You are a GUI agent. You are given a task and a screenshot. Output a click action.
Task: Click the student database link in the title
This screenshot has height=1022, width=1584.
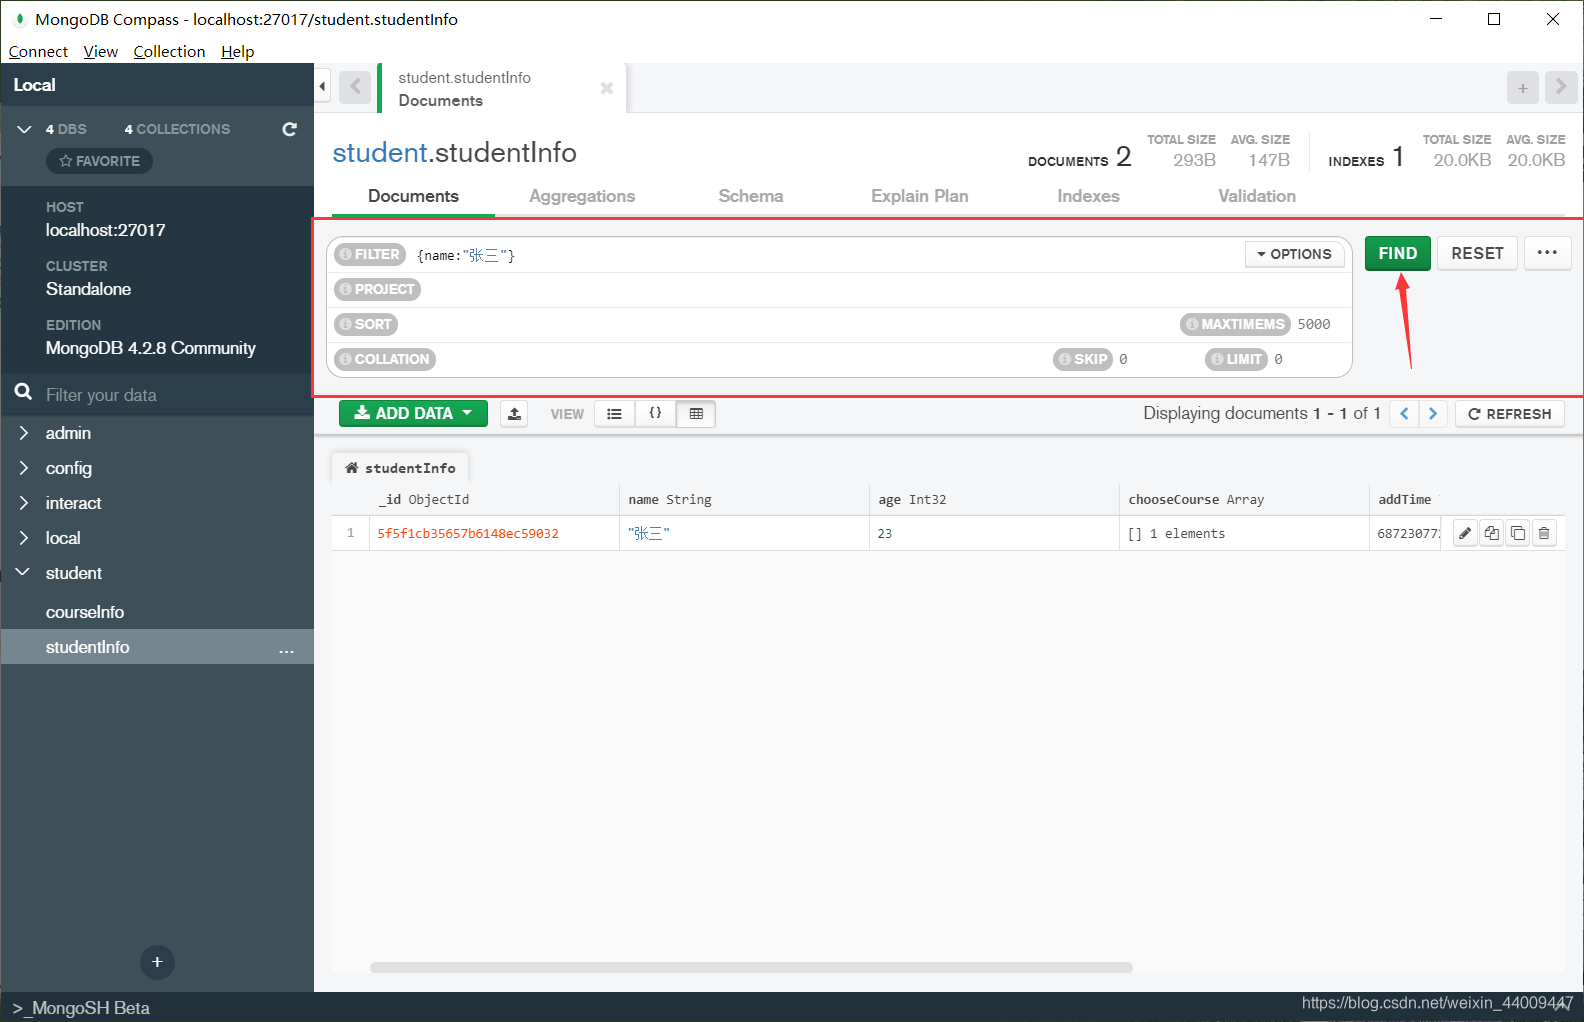coord(380,152)
